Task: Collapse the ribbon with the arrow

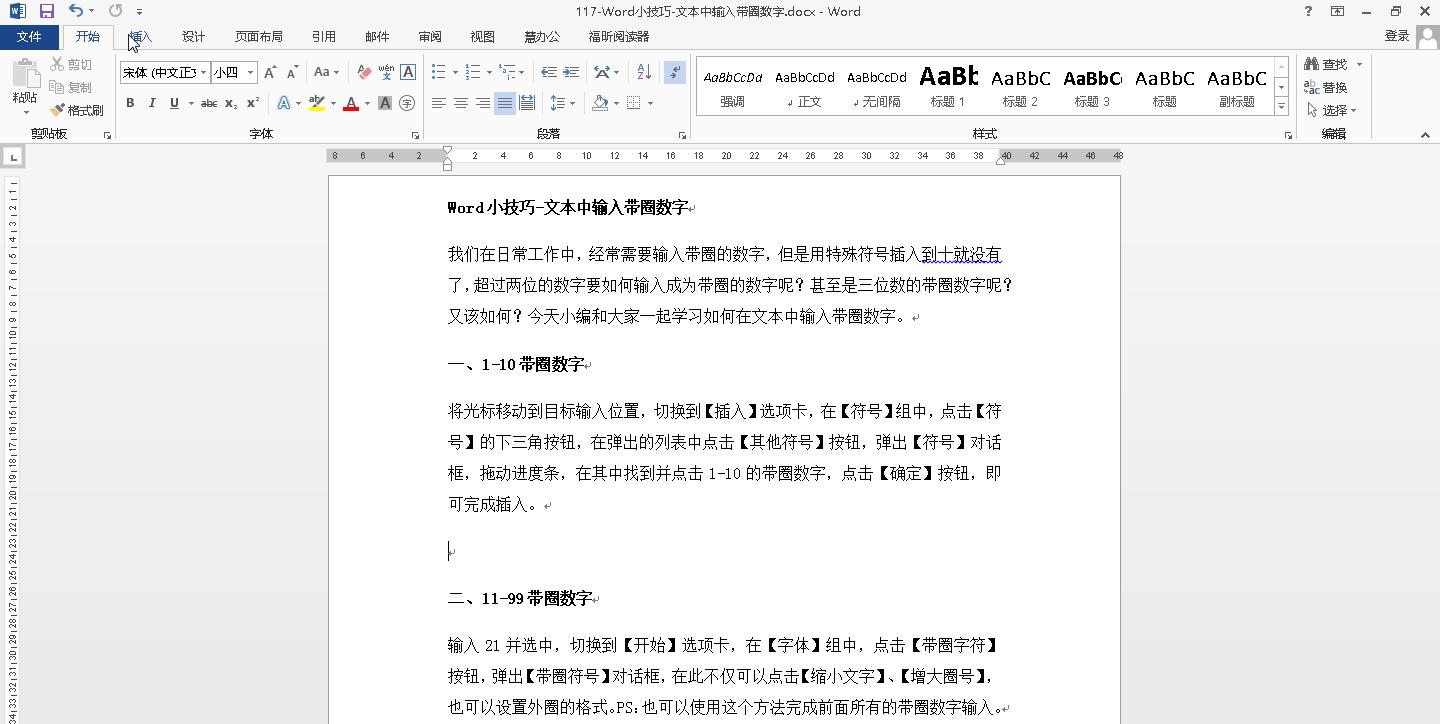Action: pyautogui.click(x=1426, y=135)
